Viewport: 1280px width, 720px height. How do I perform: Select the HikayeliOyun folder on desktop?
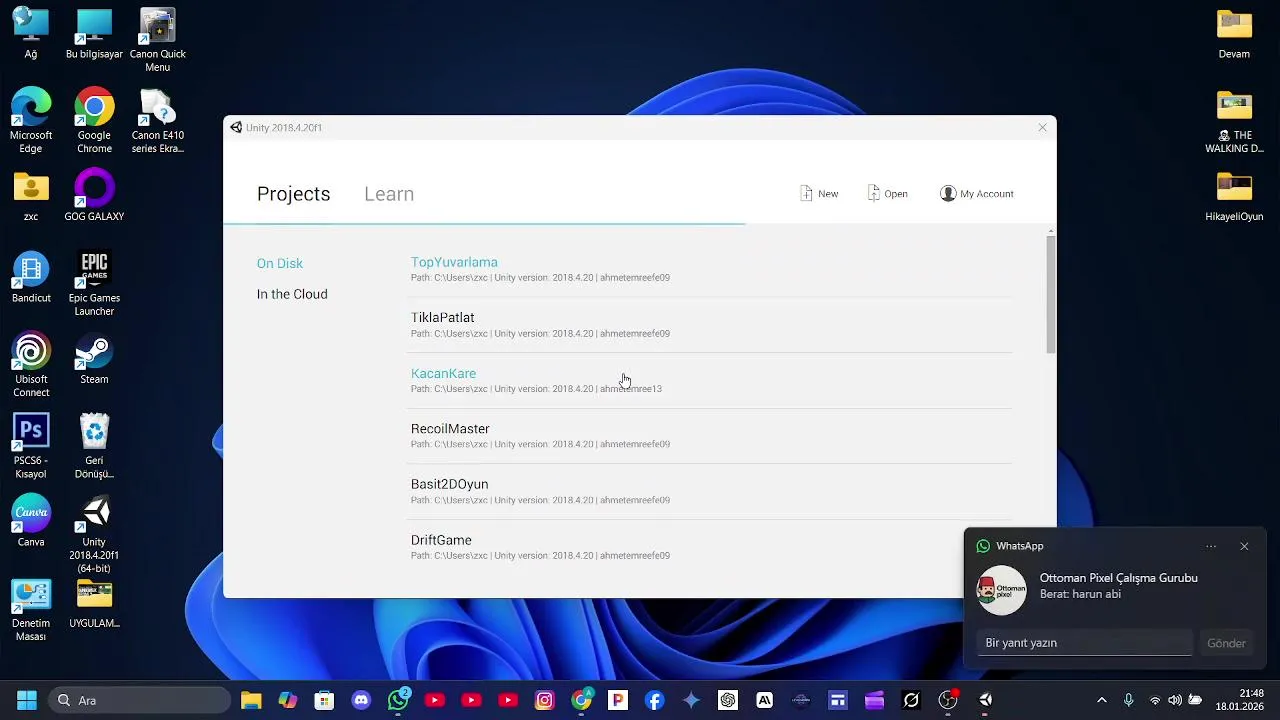[x=1234, y=196]
